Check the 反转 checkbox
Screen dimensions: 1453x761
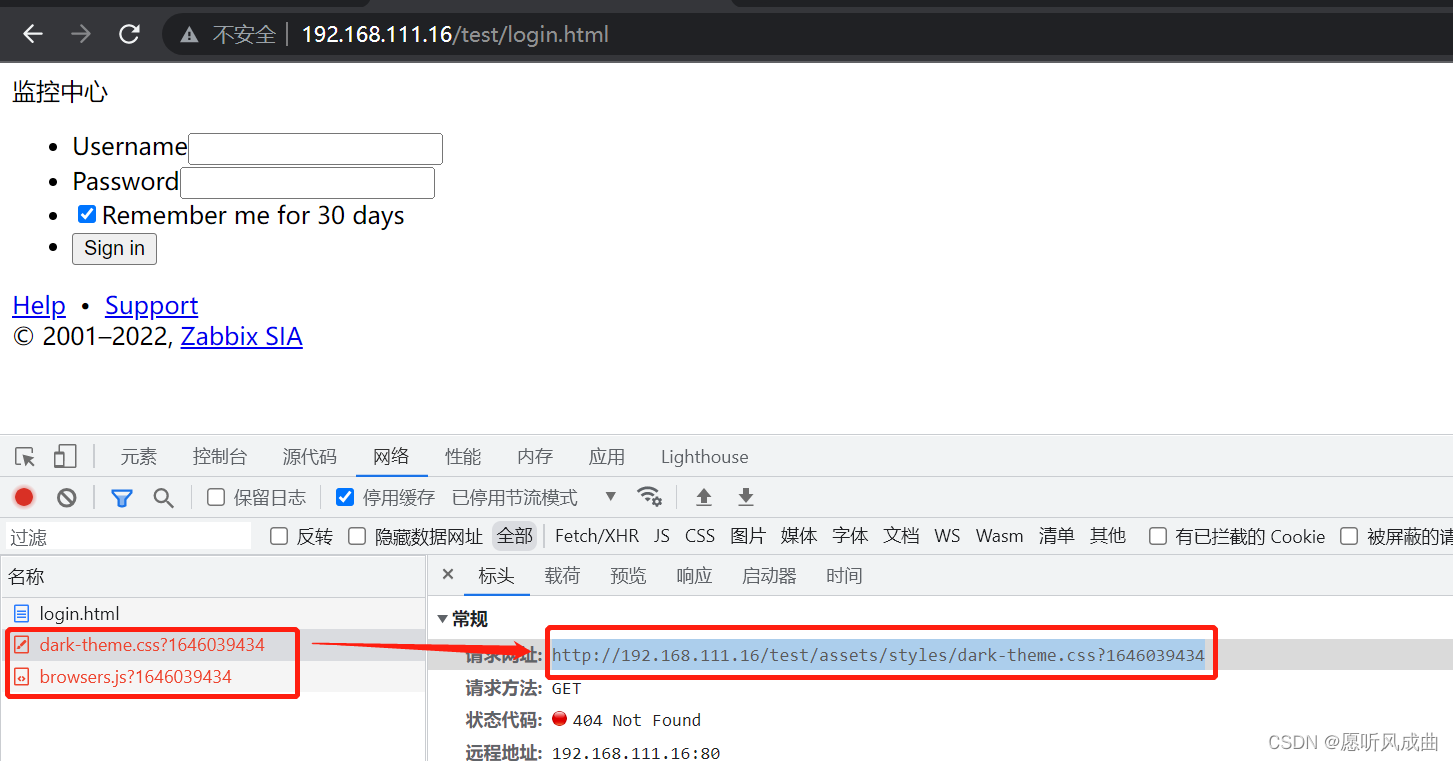279,536
